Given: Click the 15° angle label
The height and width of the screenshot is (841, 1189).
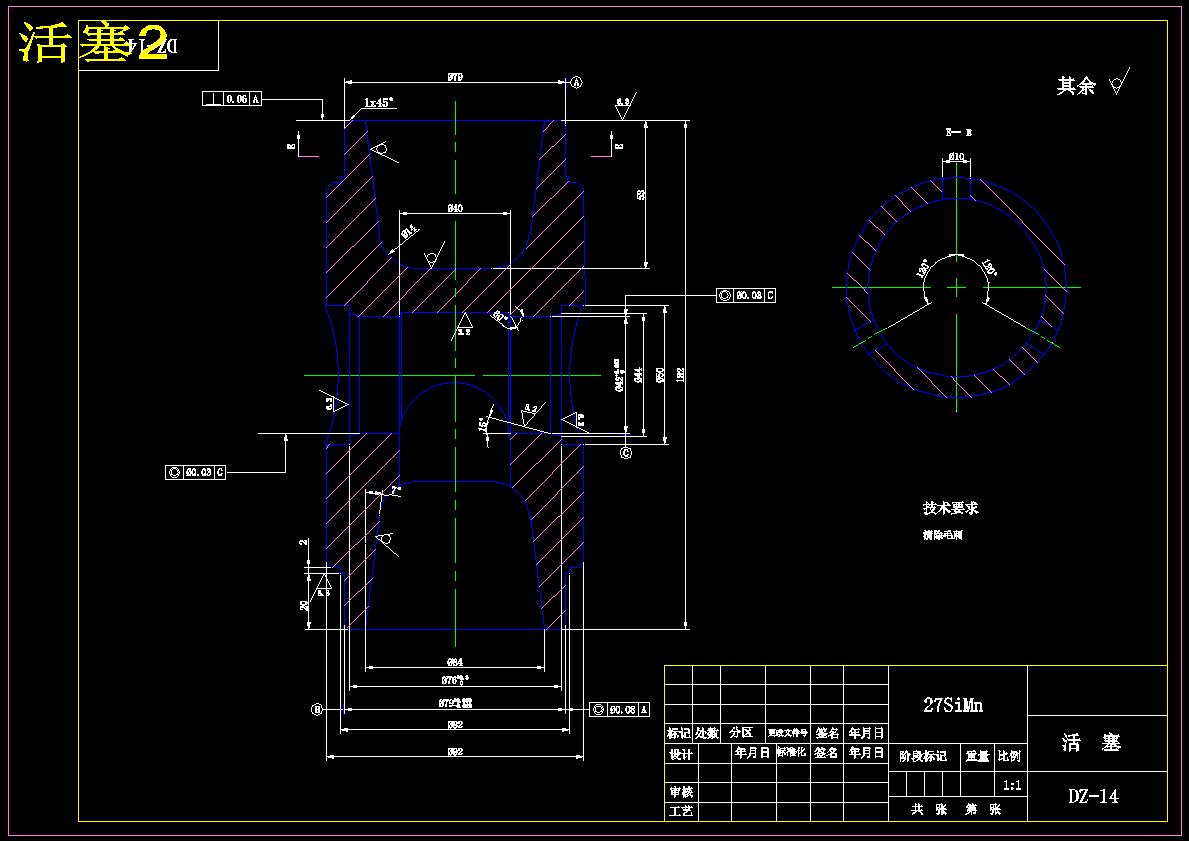Looking at the screenshot, I should 483,424.
